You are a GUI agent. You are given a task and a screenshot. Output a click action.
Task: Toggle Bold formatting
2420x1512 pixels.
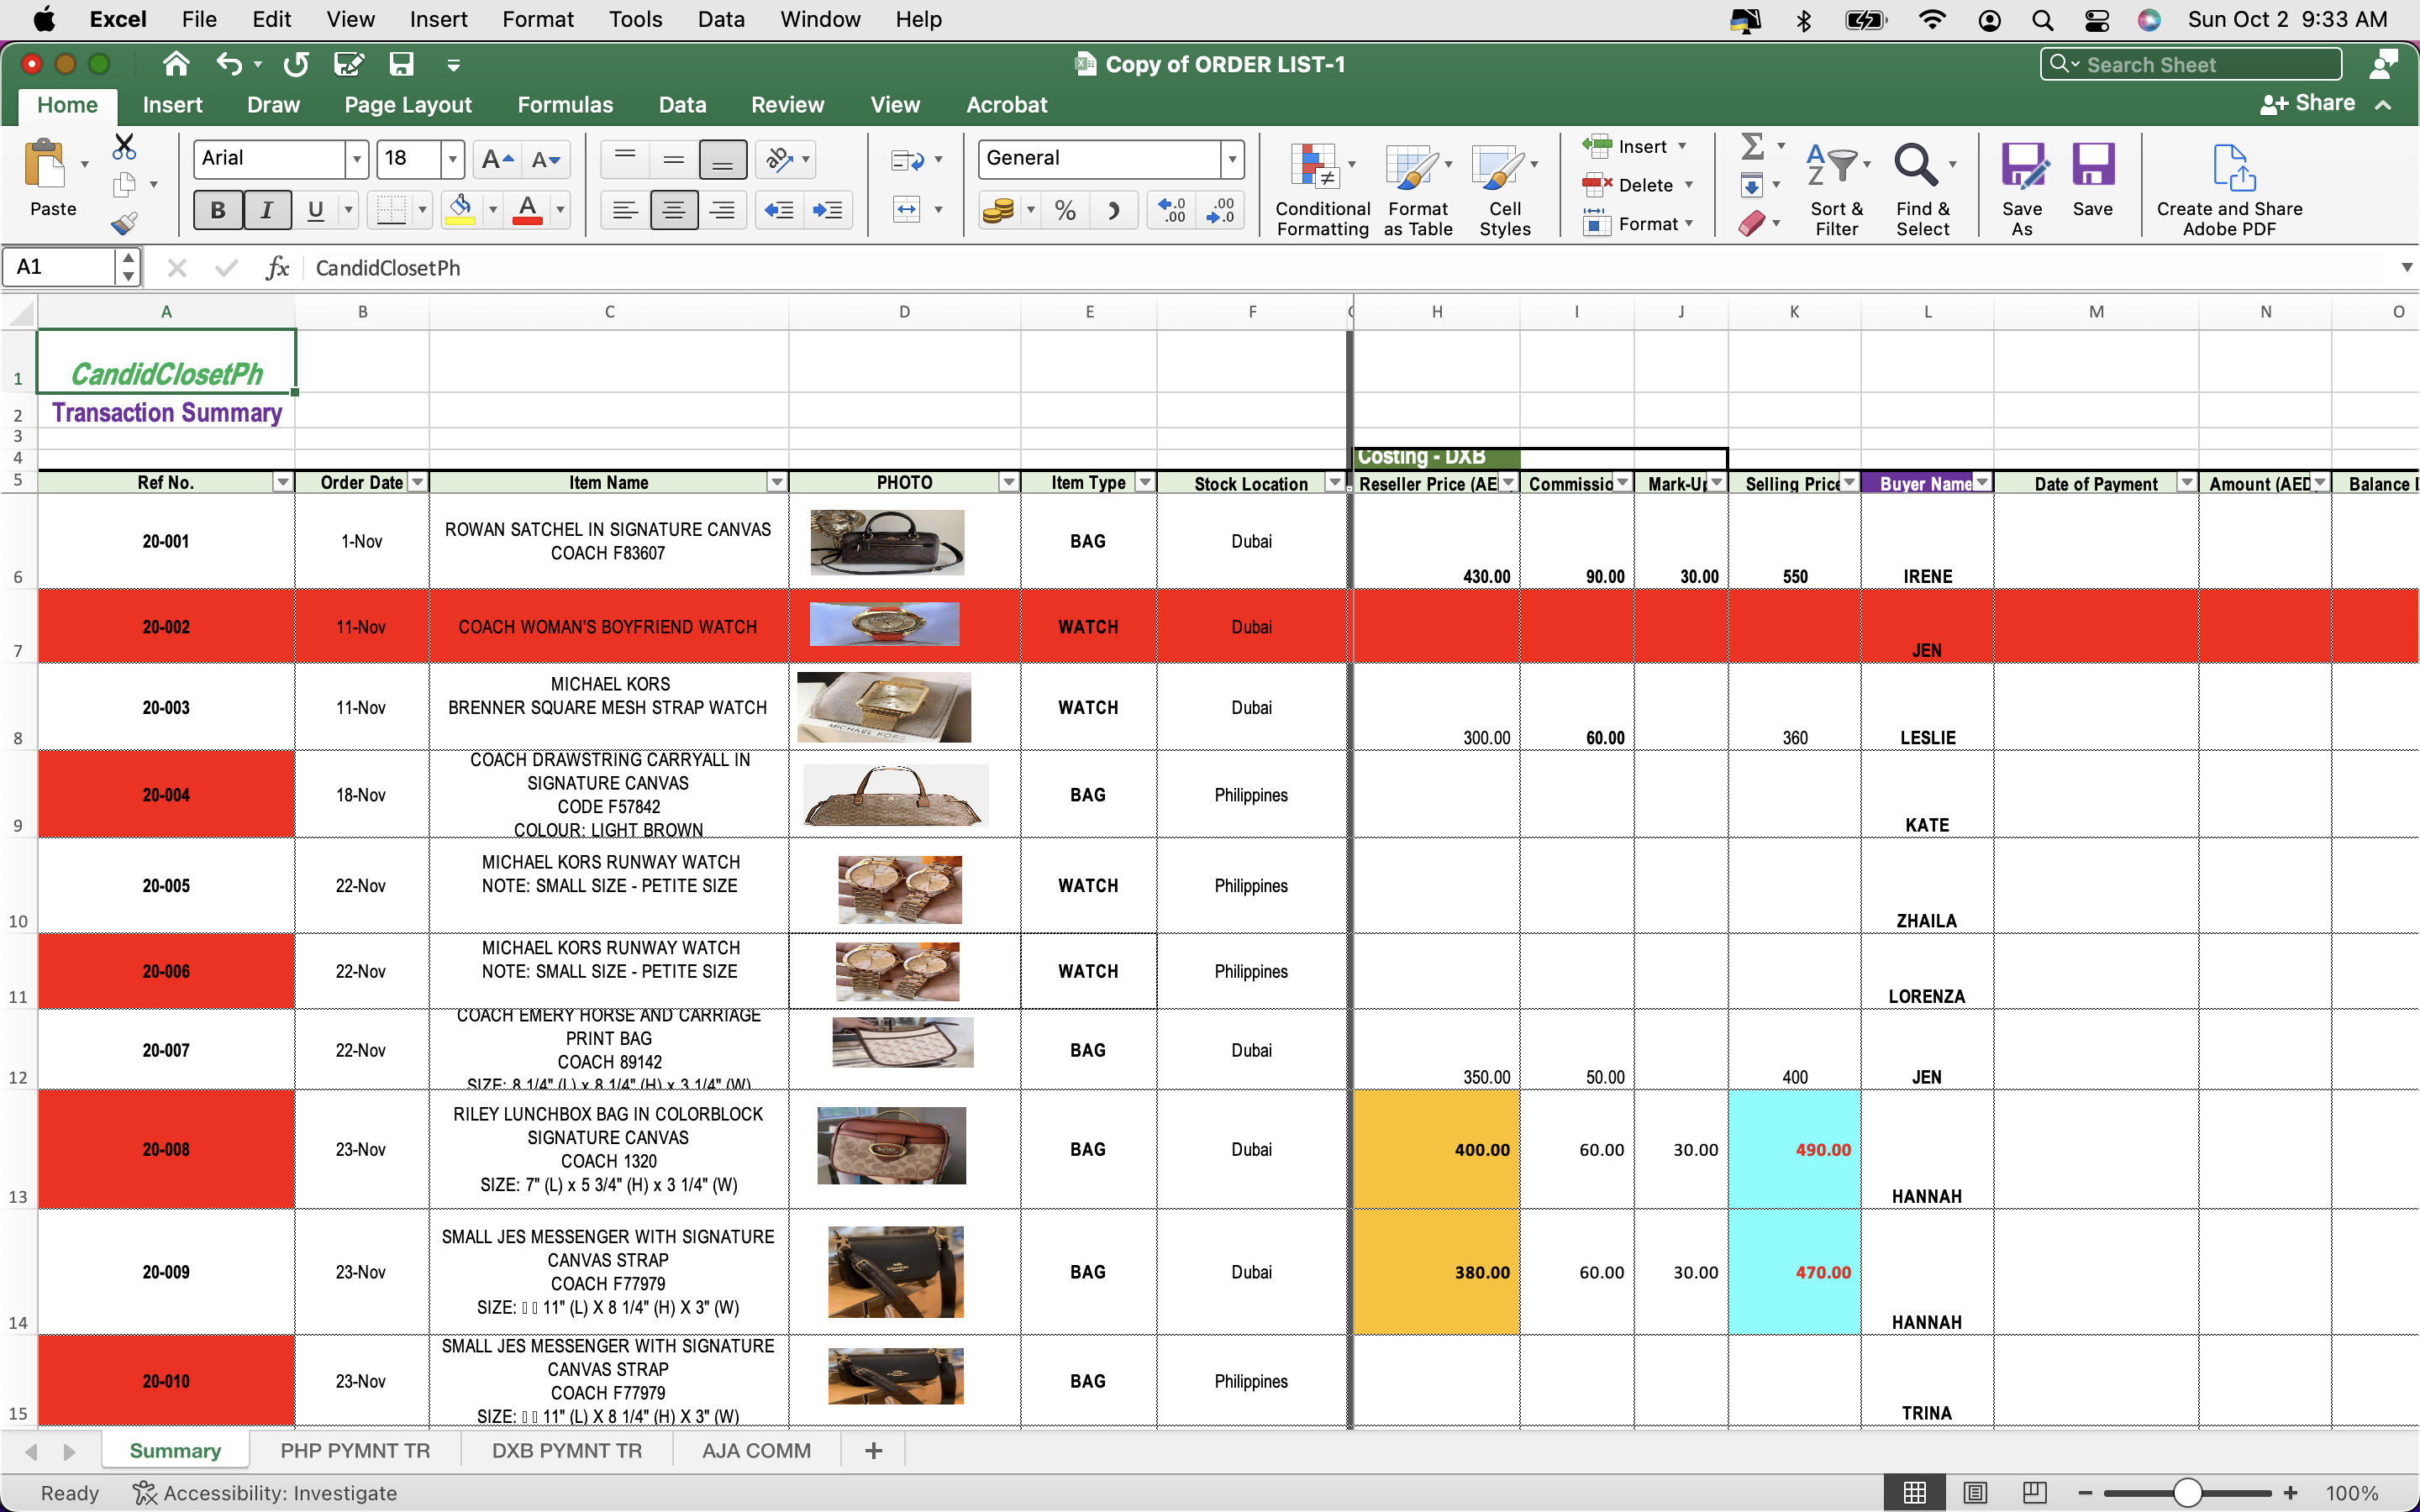[x=217, y=211]
